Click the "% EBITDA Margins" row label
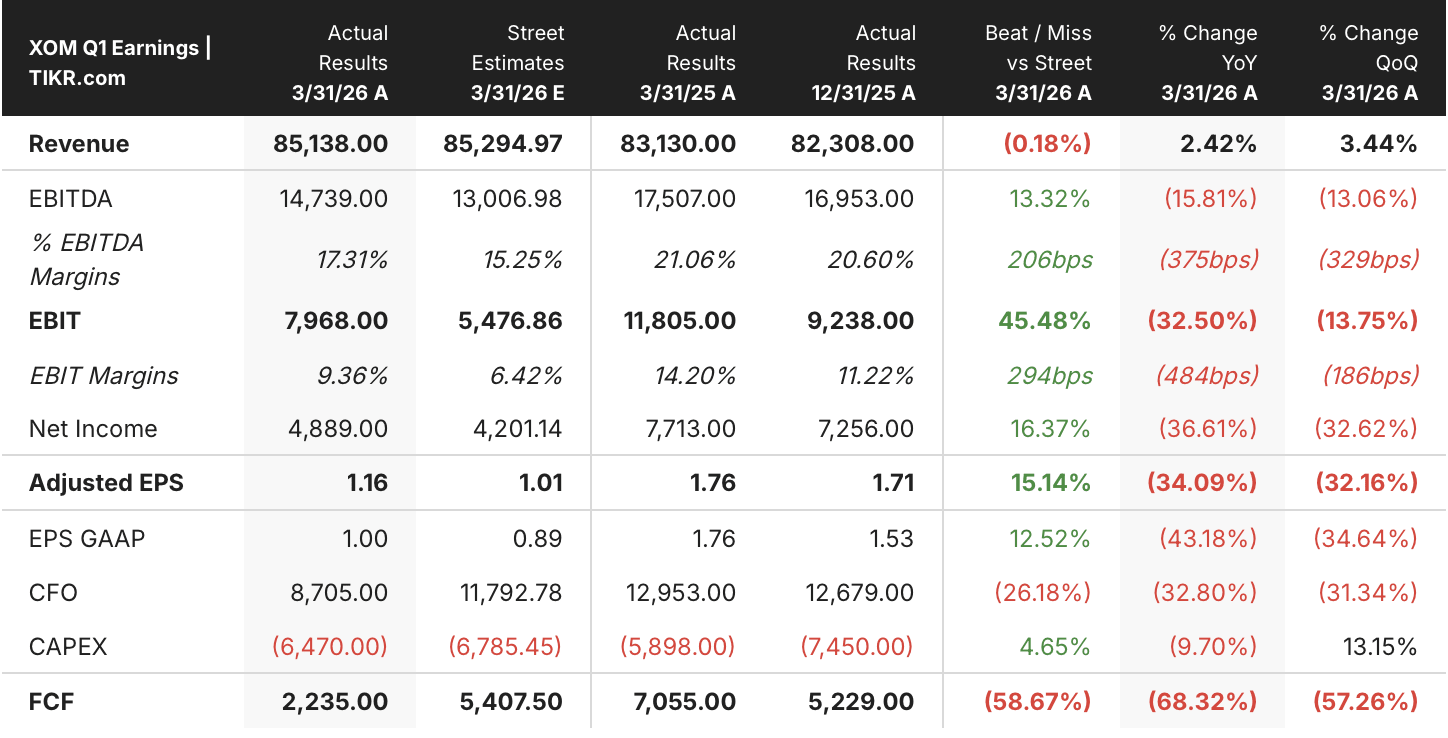 (87, 260)
